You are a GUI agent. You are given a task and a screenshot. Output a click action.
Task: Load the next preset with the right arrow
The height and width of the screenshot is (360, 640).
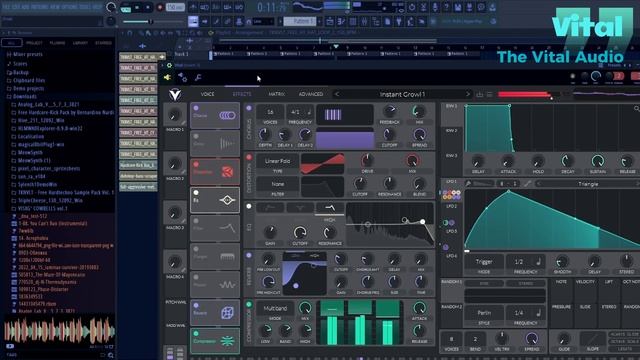click(x=468, y=94)
